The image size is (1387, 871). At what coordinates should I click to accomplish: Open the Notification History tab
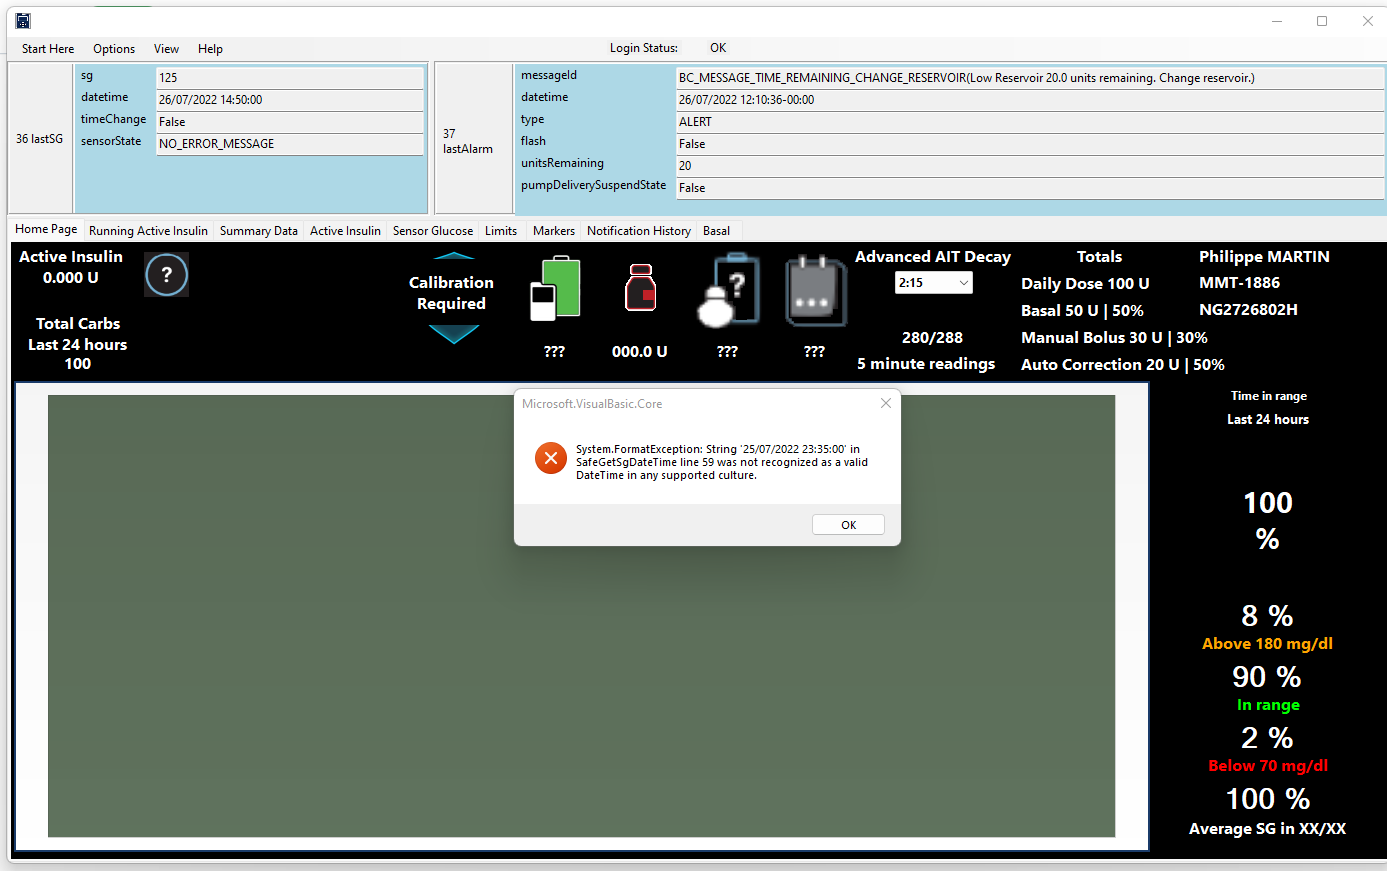click(x=638, y=230)
